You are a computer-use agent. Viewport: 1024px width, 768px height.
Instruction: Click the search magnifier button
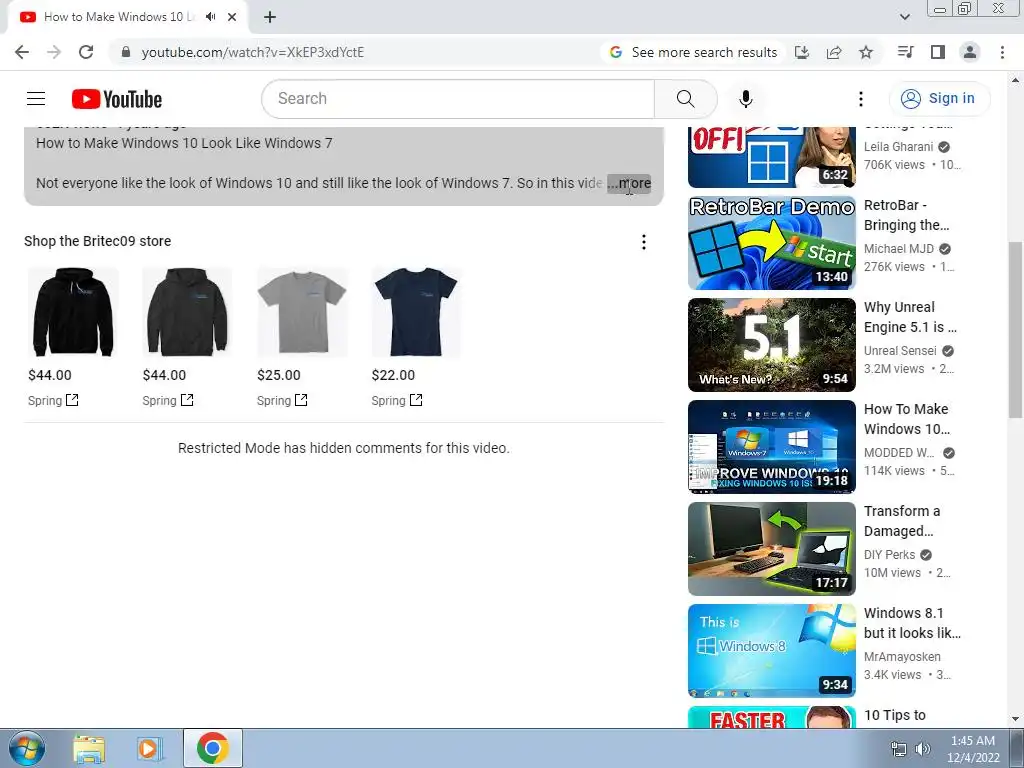point(685,99)
